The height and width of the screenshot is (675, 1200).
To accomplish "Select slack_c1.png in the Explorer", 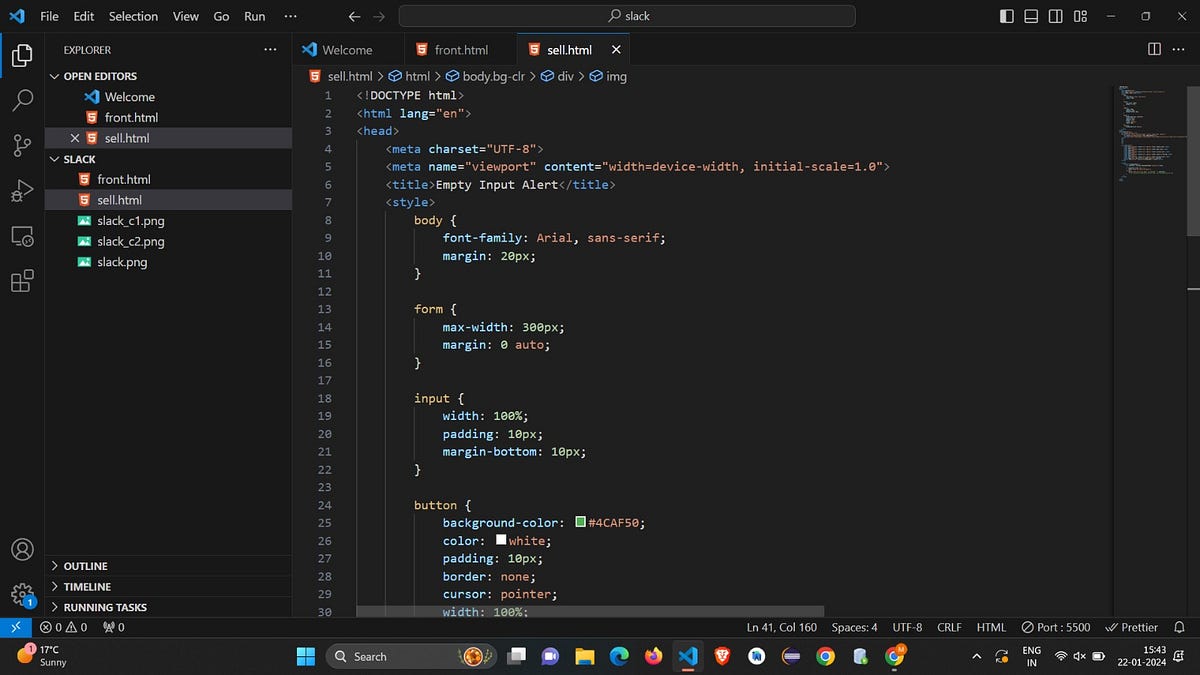I will (x=131, y=220).
